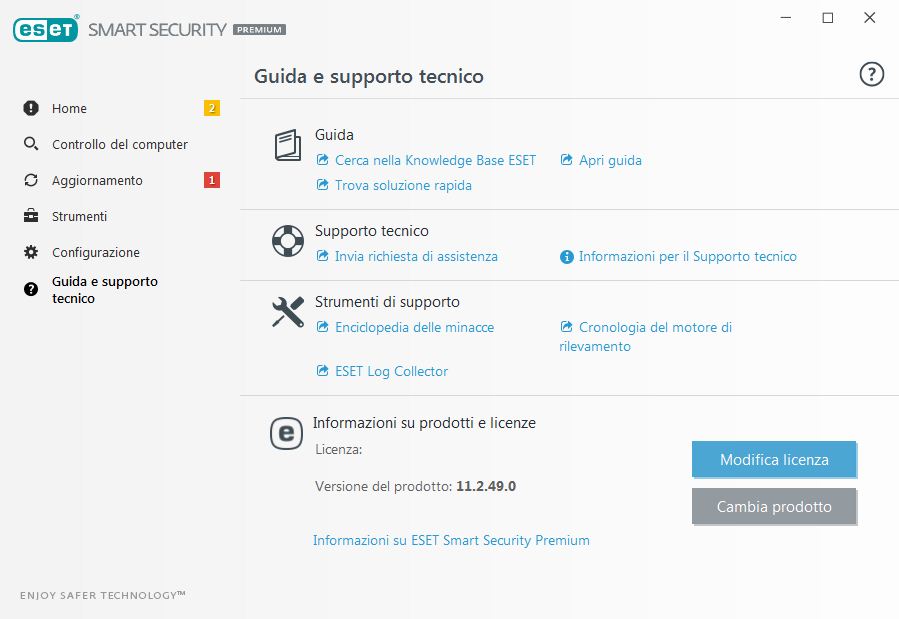Click the yellow Home notification badge
Screen dimensions: 899x619
tap(211, 108)
